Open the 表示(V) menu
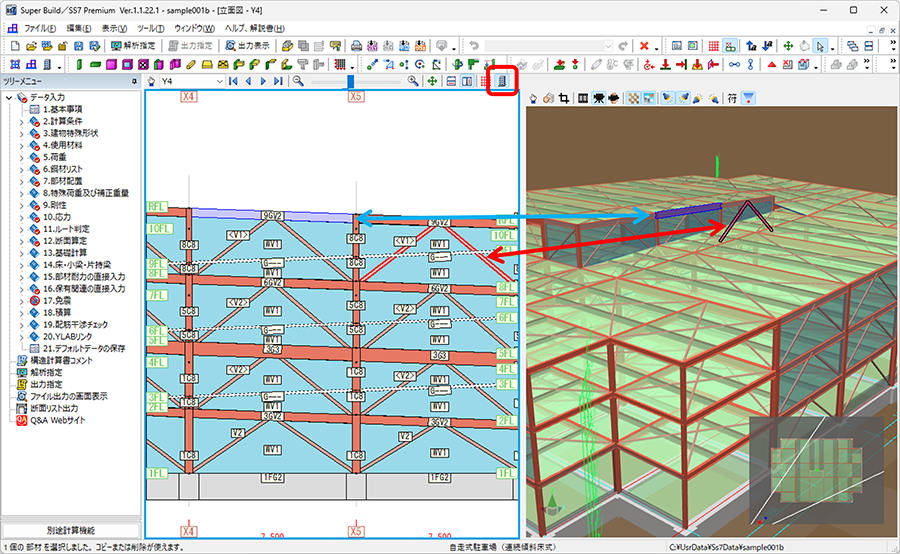 pyautogui.click(x=114, y=28)
